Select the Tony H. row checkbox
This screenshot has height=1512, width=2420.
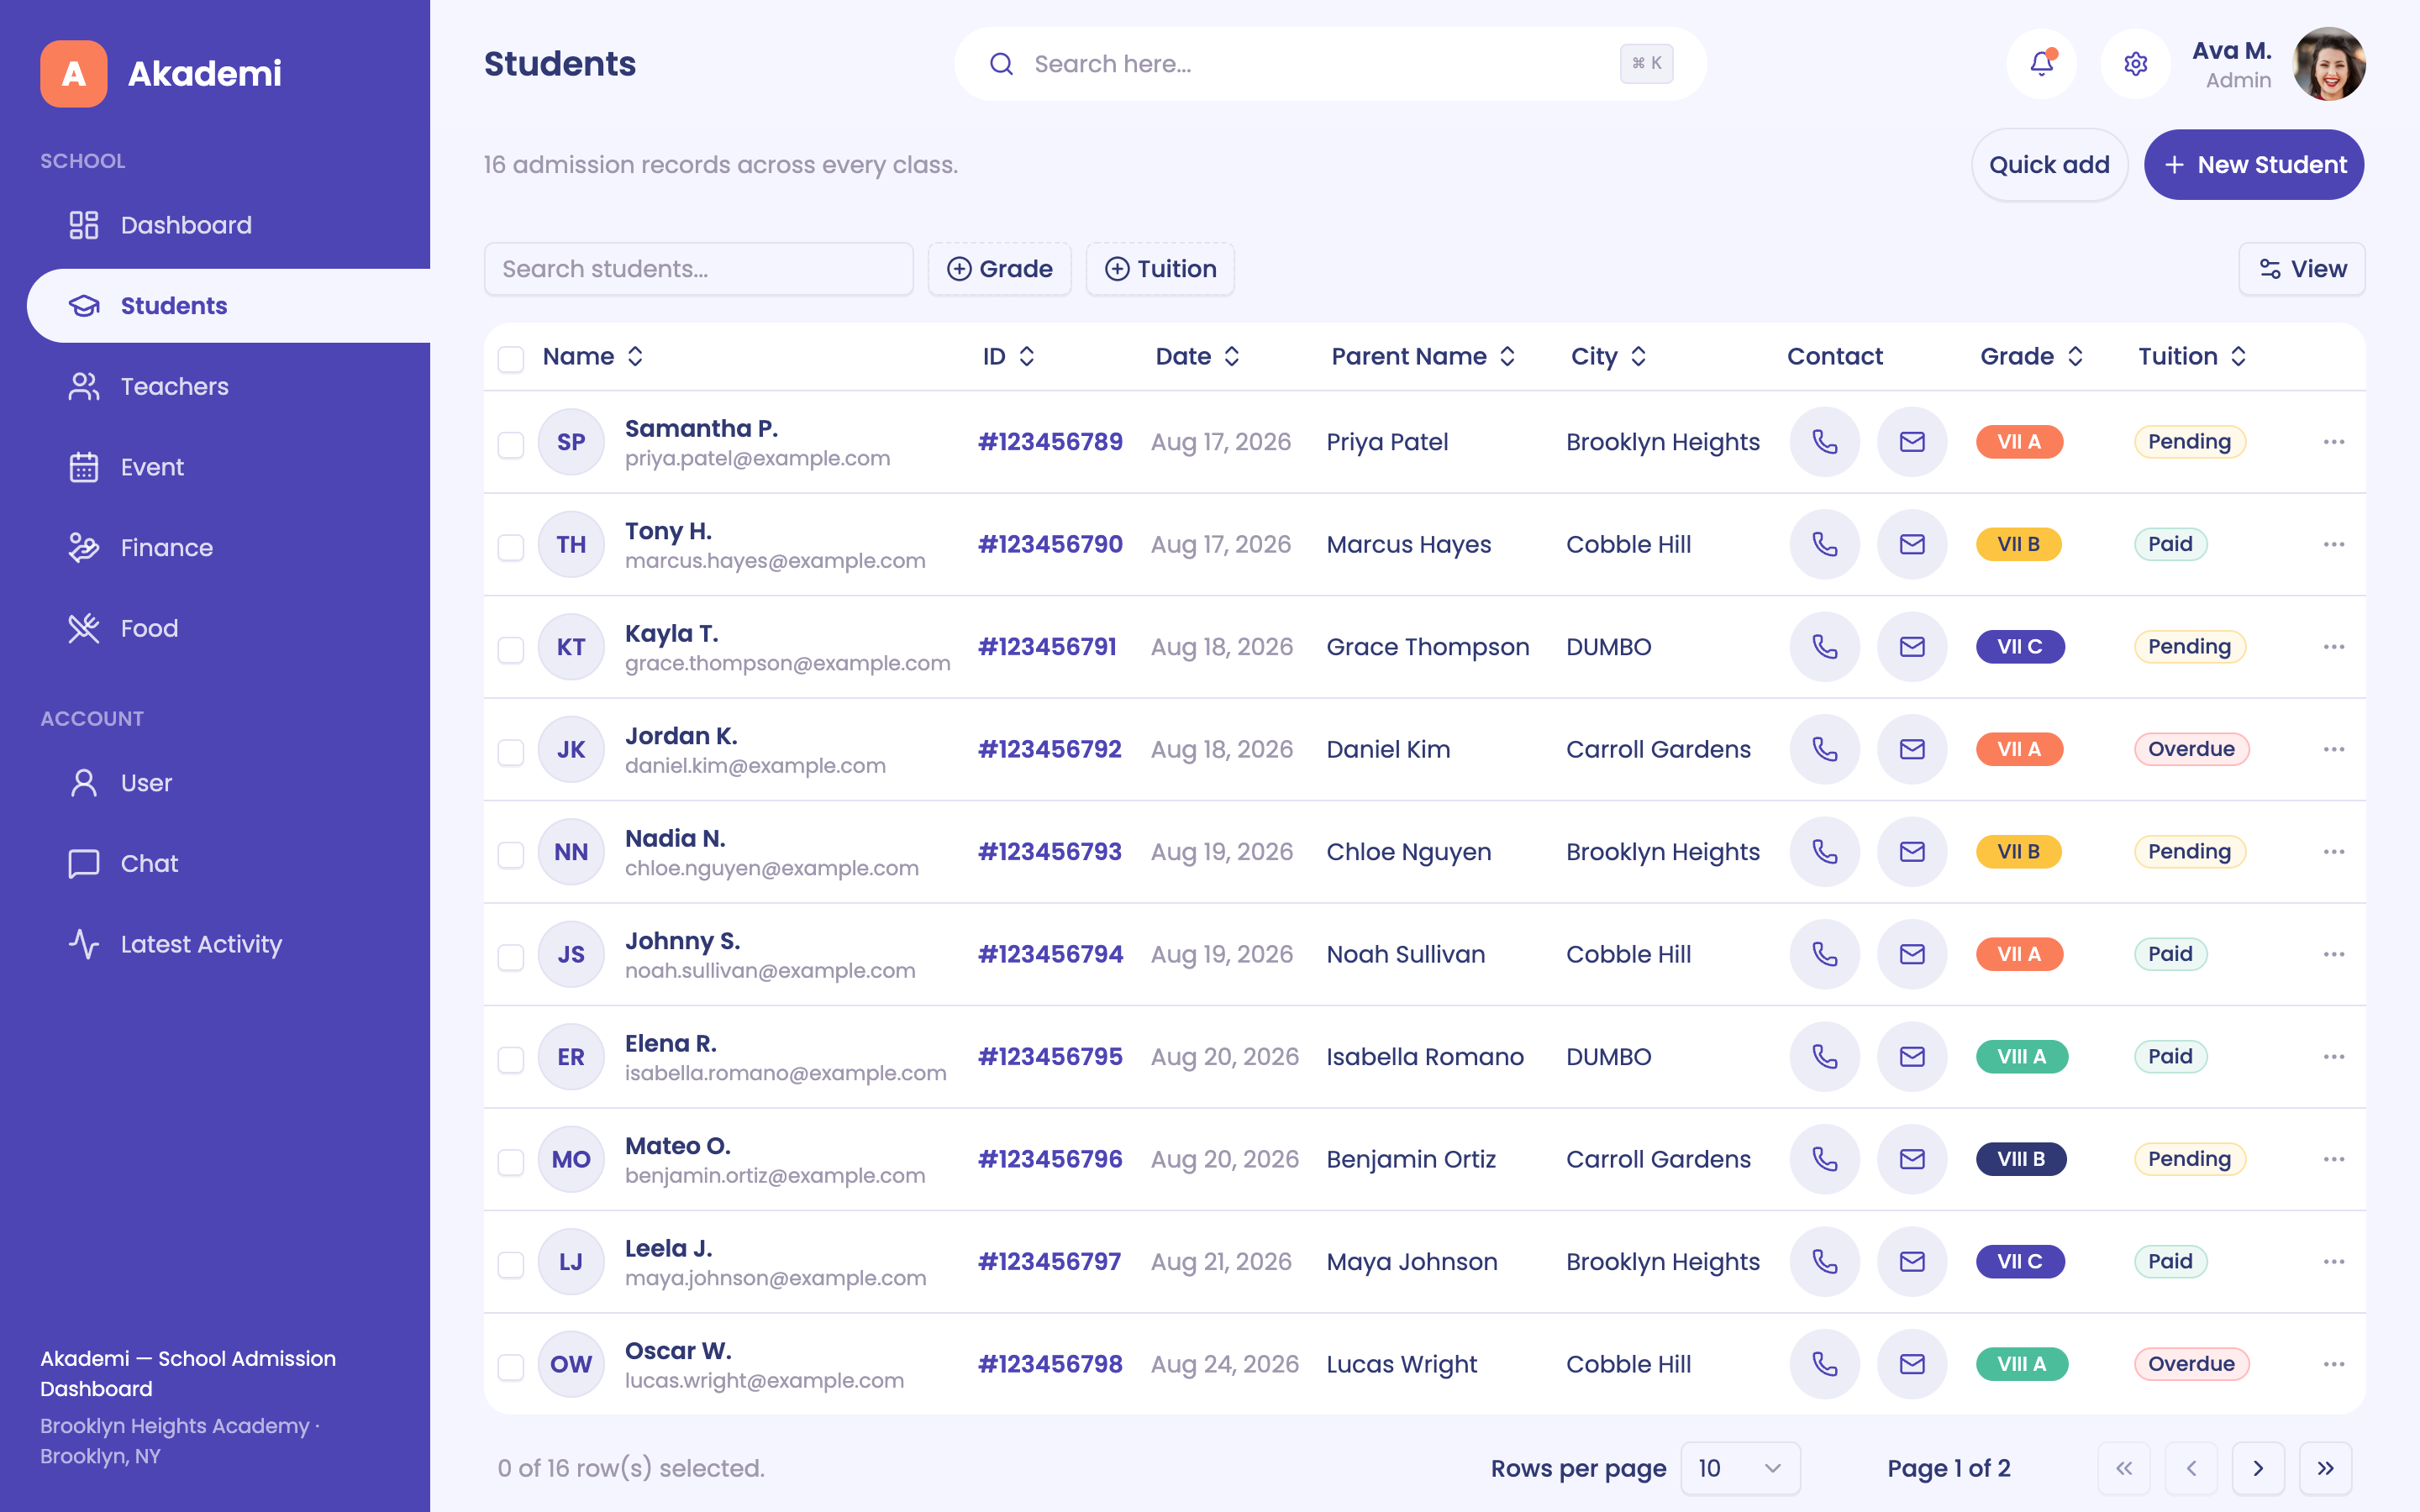click(511, 547)
